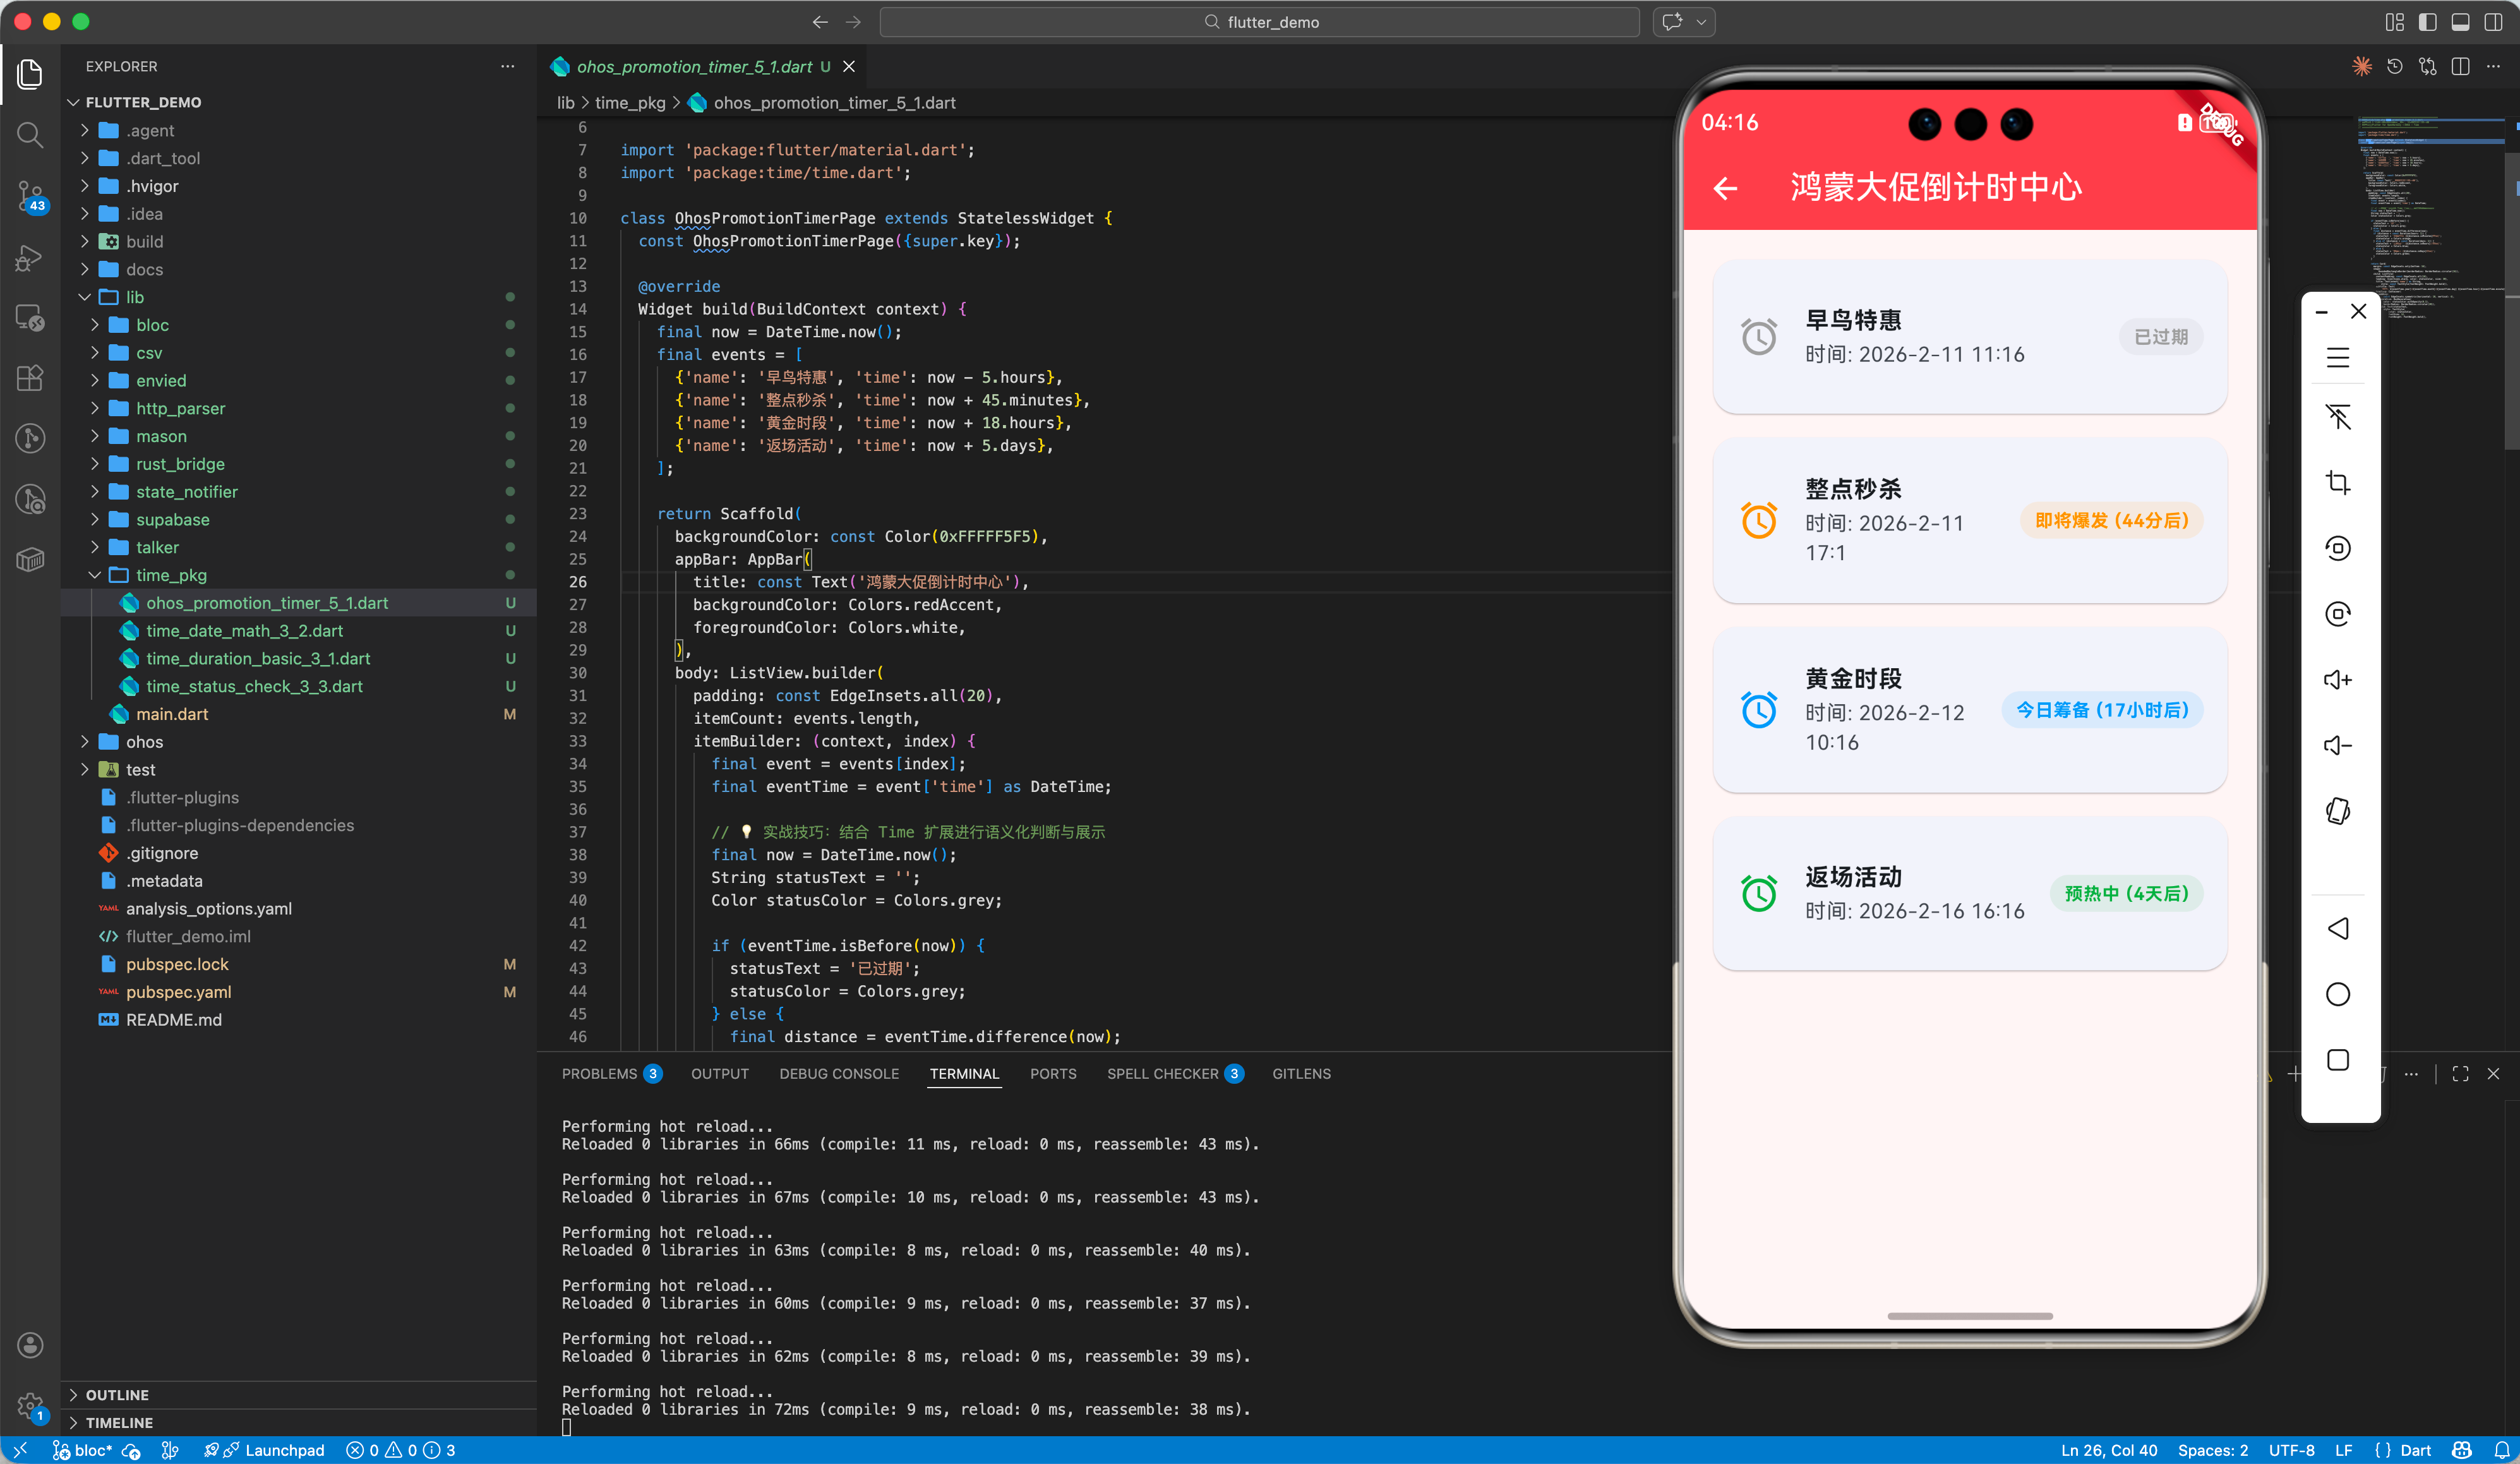Expand the OUTLINE section
Image resolution: width=2520 pixels, height=1464 pixels.
pos(117,1394)
